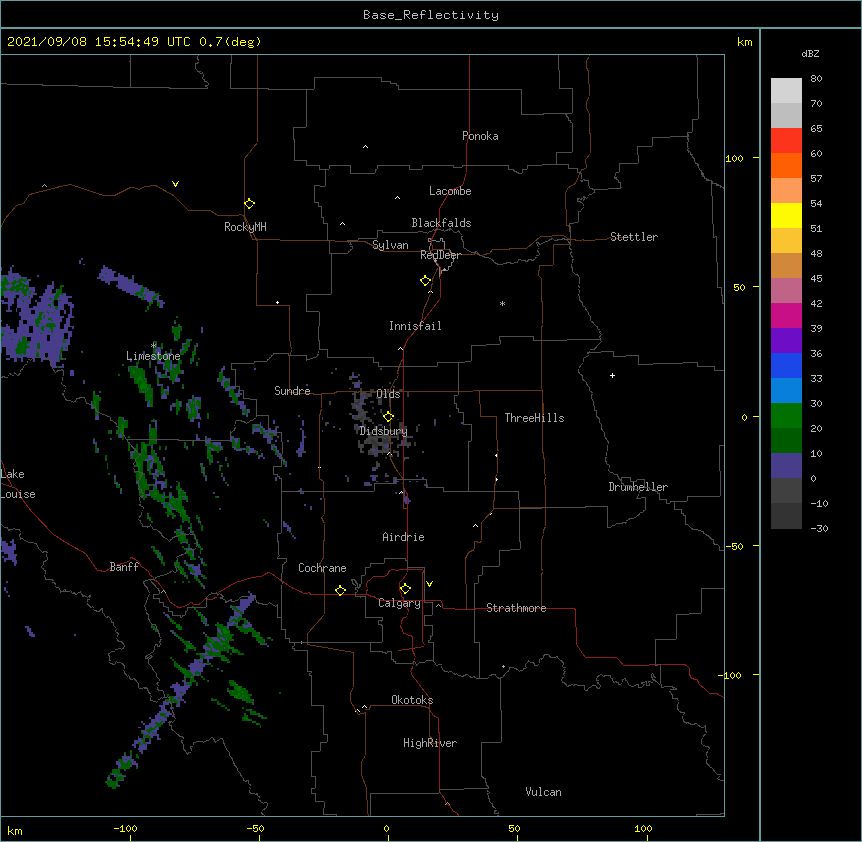Click the RockyMH label
This screenshot has height=842, width=862.
pyautogui.click(x=245, y=227)
